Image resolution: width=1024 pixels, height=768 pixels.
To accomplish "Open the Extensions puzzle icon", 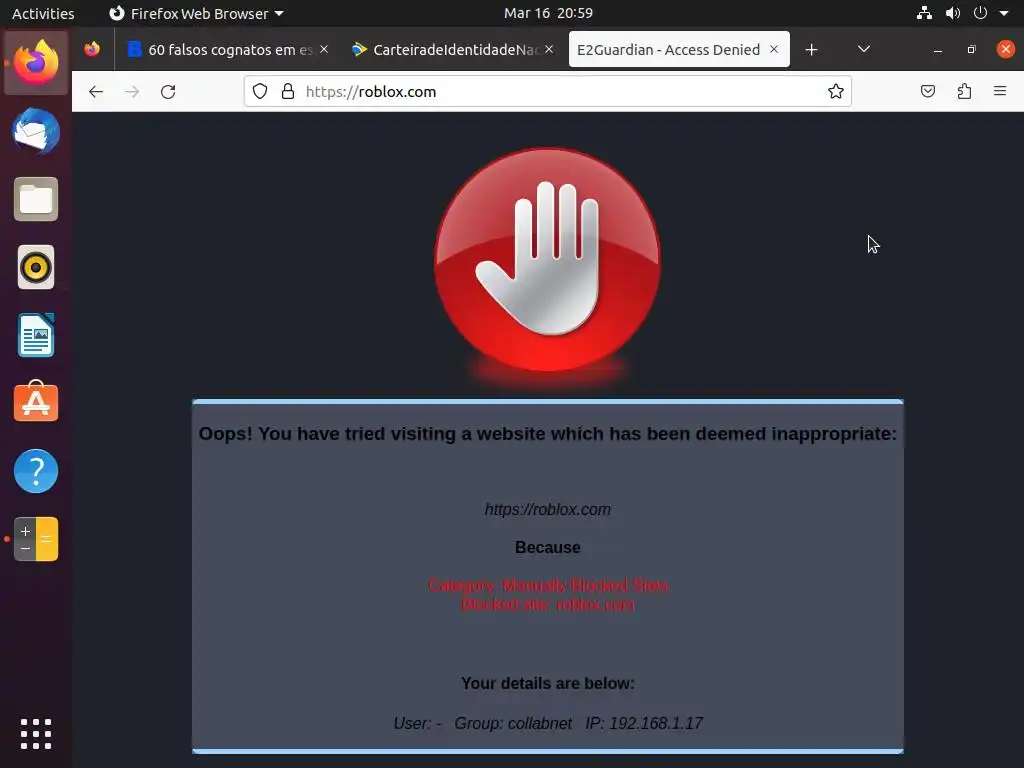I will 964,91.
